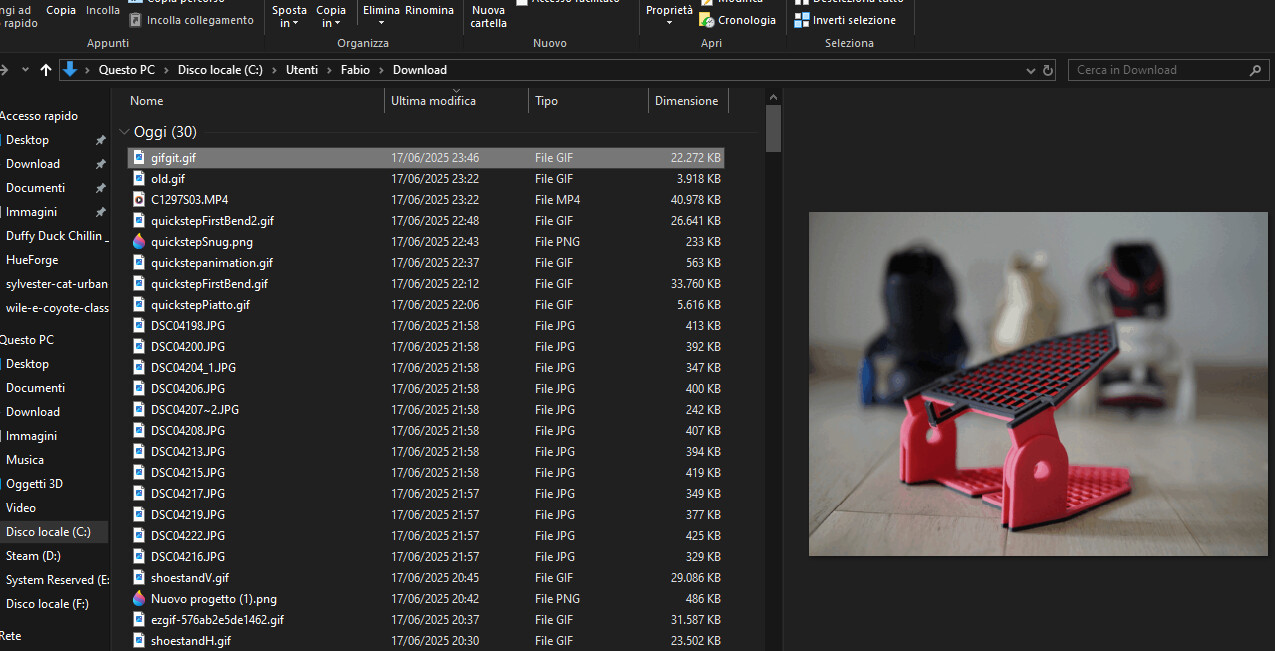Image resolution: width=1275 pixels, height=651 pixels.
Task: Select the quickstepanimation.gif file icon
Action: click(140, 263)
